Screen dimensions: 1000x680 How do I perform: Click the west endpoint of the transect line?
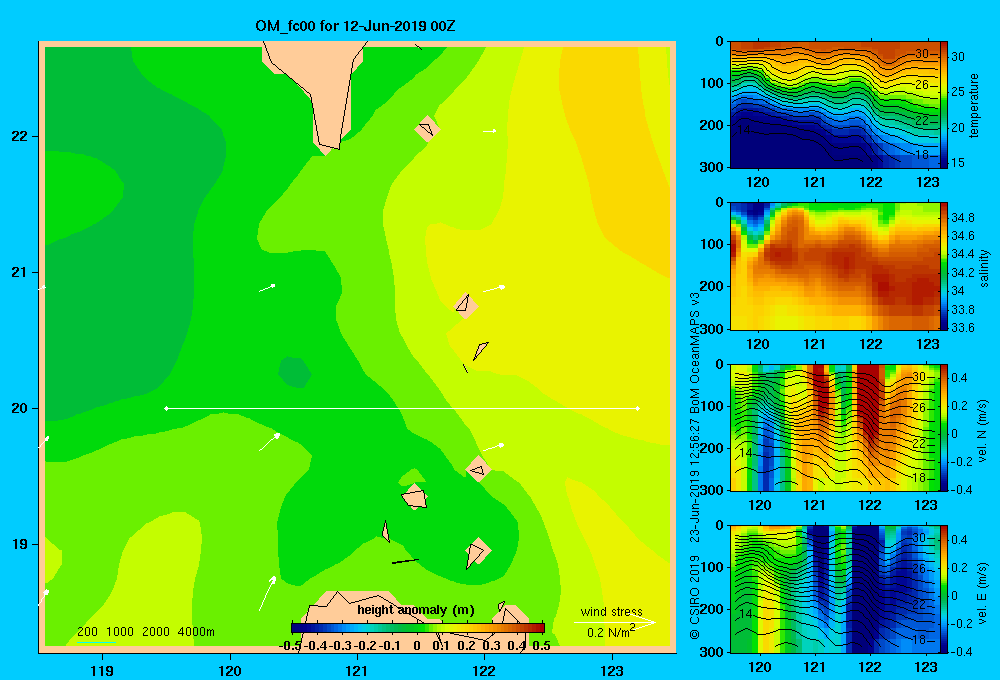coord(166,408)
